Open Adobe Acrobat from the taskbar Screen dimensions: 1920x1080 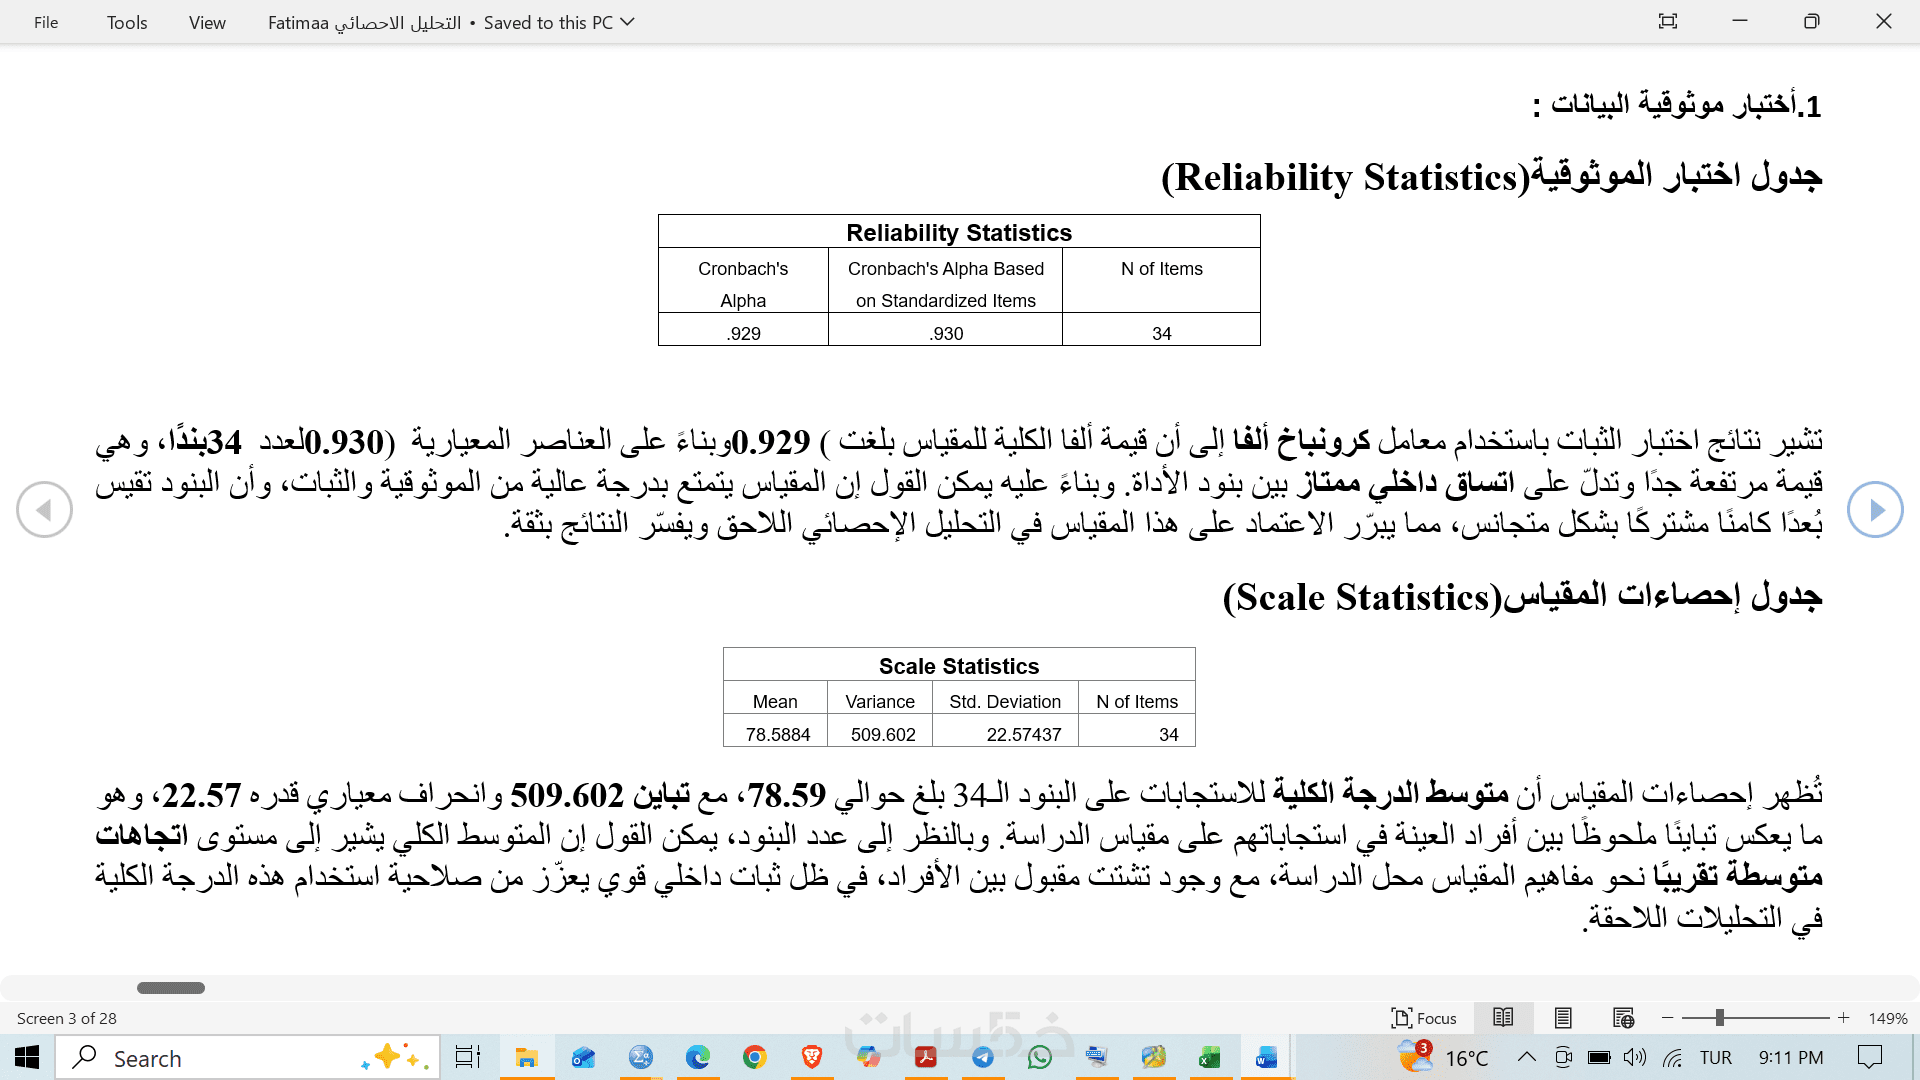click(x=926, y=1057)
